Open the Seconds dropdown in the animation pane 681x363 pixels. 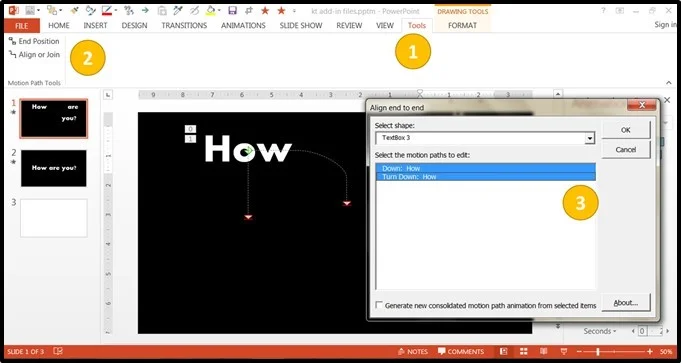click(600, 331)
